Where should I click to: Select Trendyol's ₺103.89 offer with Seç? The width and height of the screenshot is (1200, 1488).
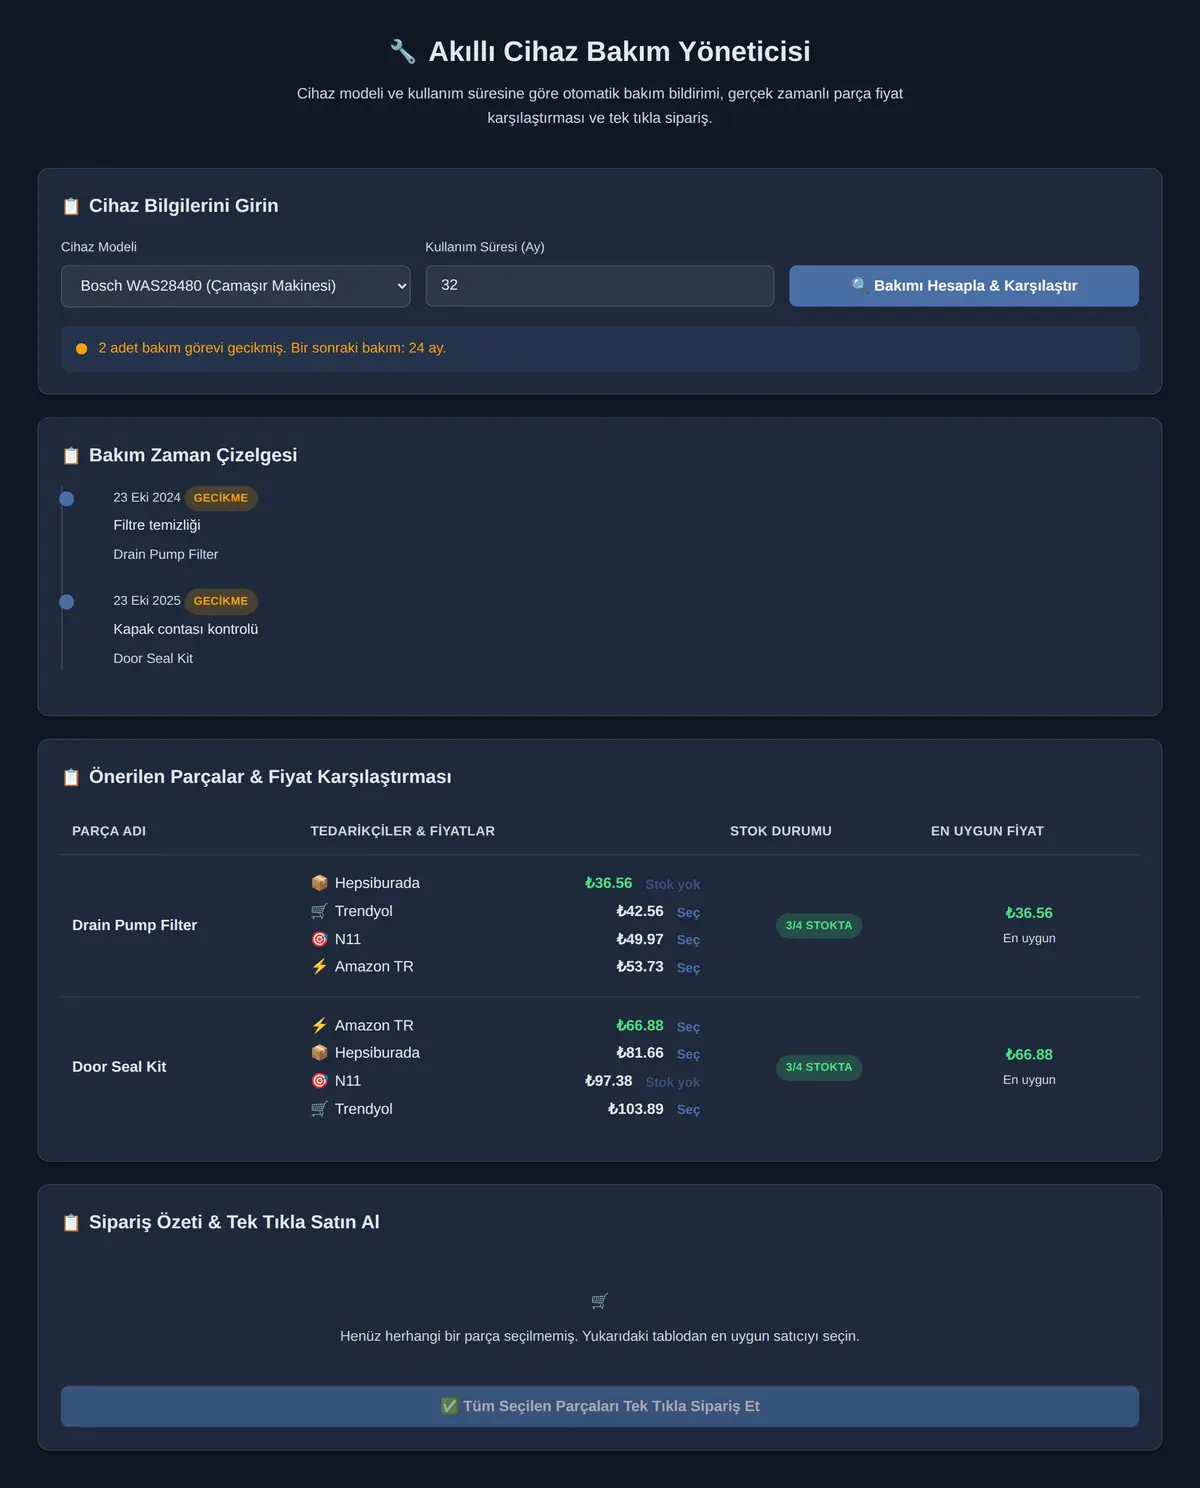[x=688, y=1110]
